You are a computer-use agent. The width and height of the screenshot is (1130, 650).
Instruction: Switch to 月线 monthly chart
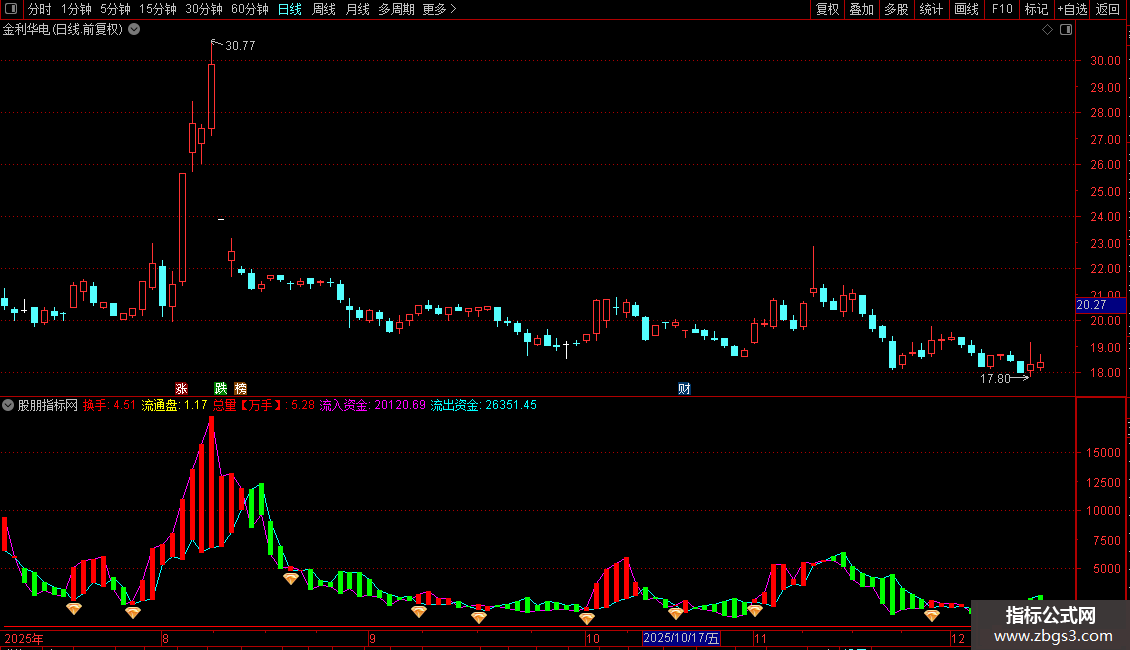coord(357,9)
